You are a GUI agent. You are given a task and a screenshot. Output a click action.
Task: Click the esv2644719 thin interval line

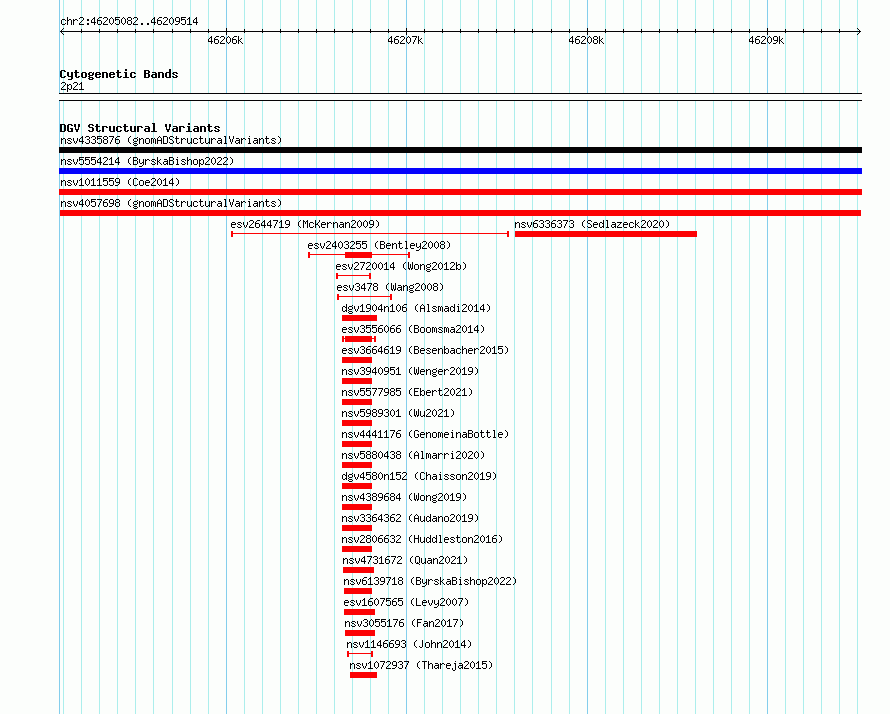(370, 234)
